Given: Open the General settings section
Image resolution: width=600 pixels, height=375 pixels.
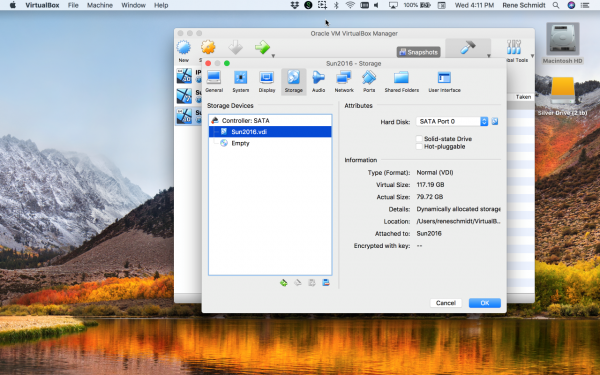Looking at the screenshot, I should [214, 82].
